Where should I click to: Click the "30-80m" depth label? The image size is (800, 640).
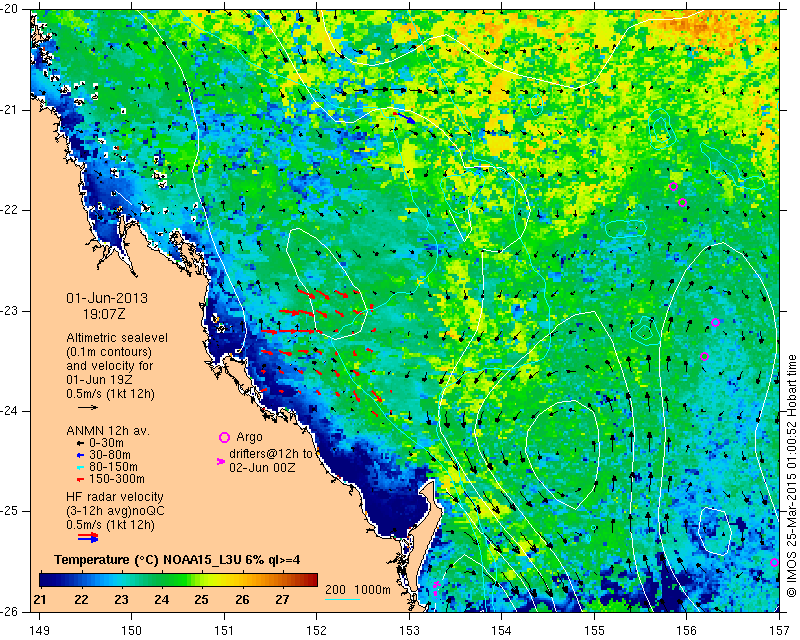pos(109,455)
